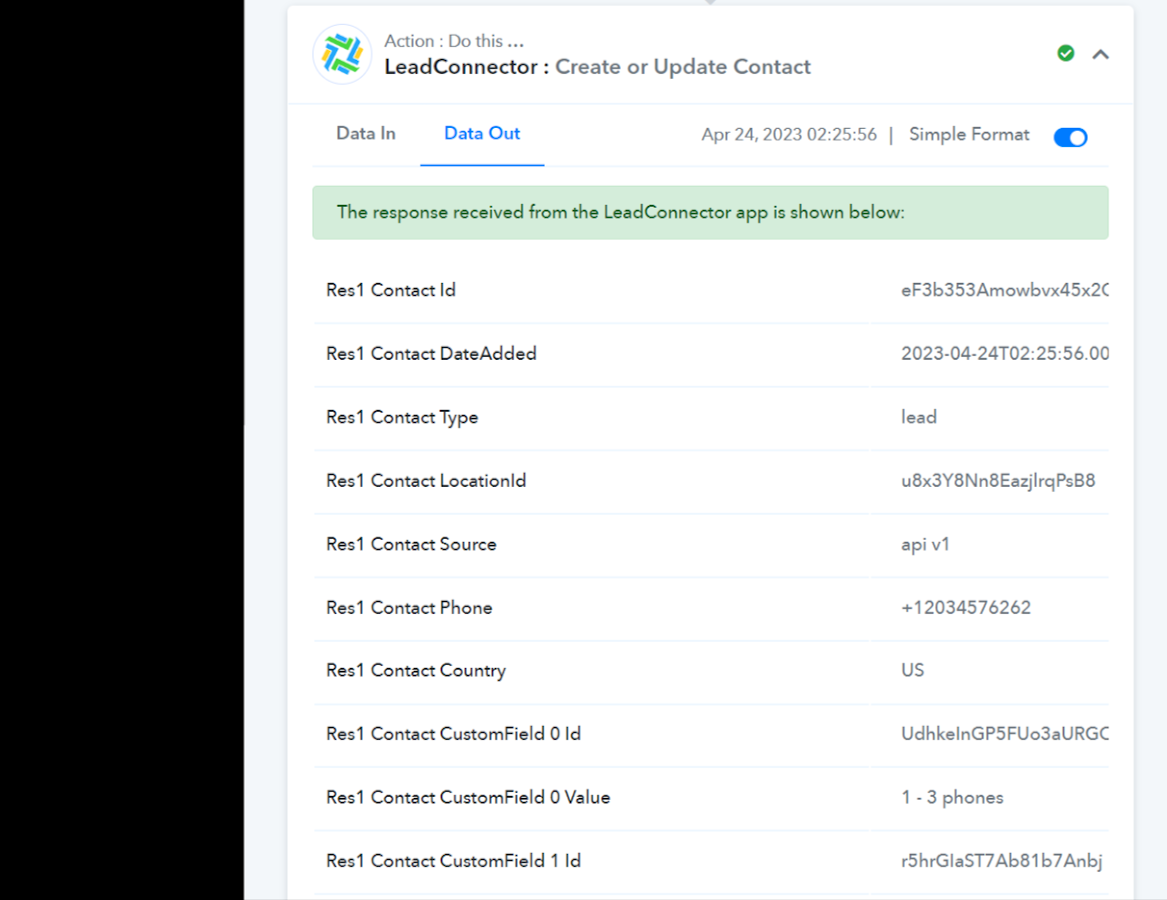1167x900 pixels.
Task: Click the Create or Update Contact title
Action: 682,67
